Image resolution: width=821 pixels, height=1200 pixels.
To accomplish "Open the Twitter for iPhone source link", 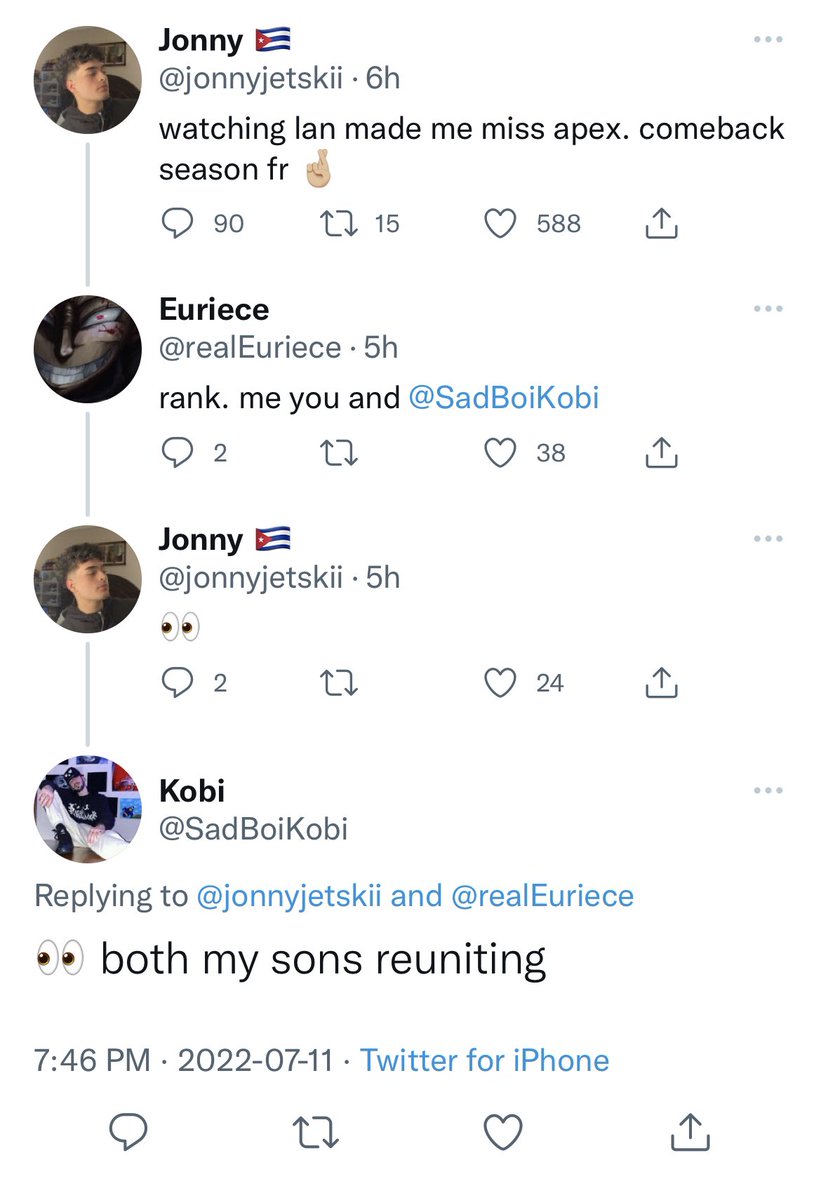I will pyautogui.click(x=484, y=1059).
